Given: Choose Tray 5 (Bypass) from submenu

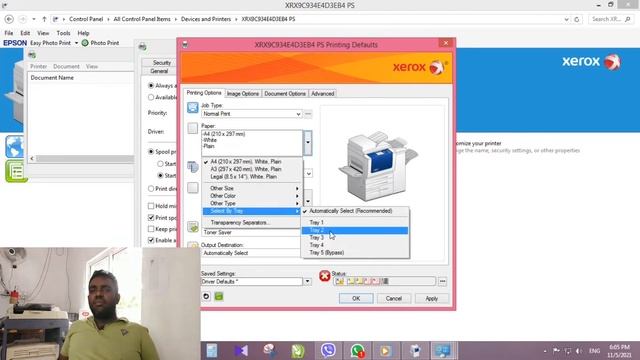Looking at the screenshot, I should 355,253.
